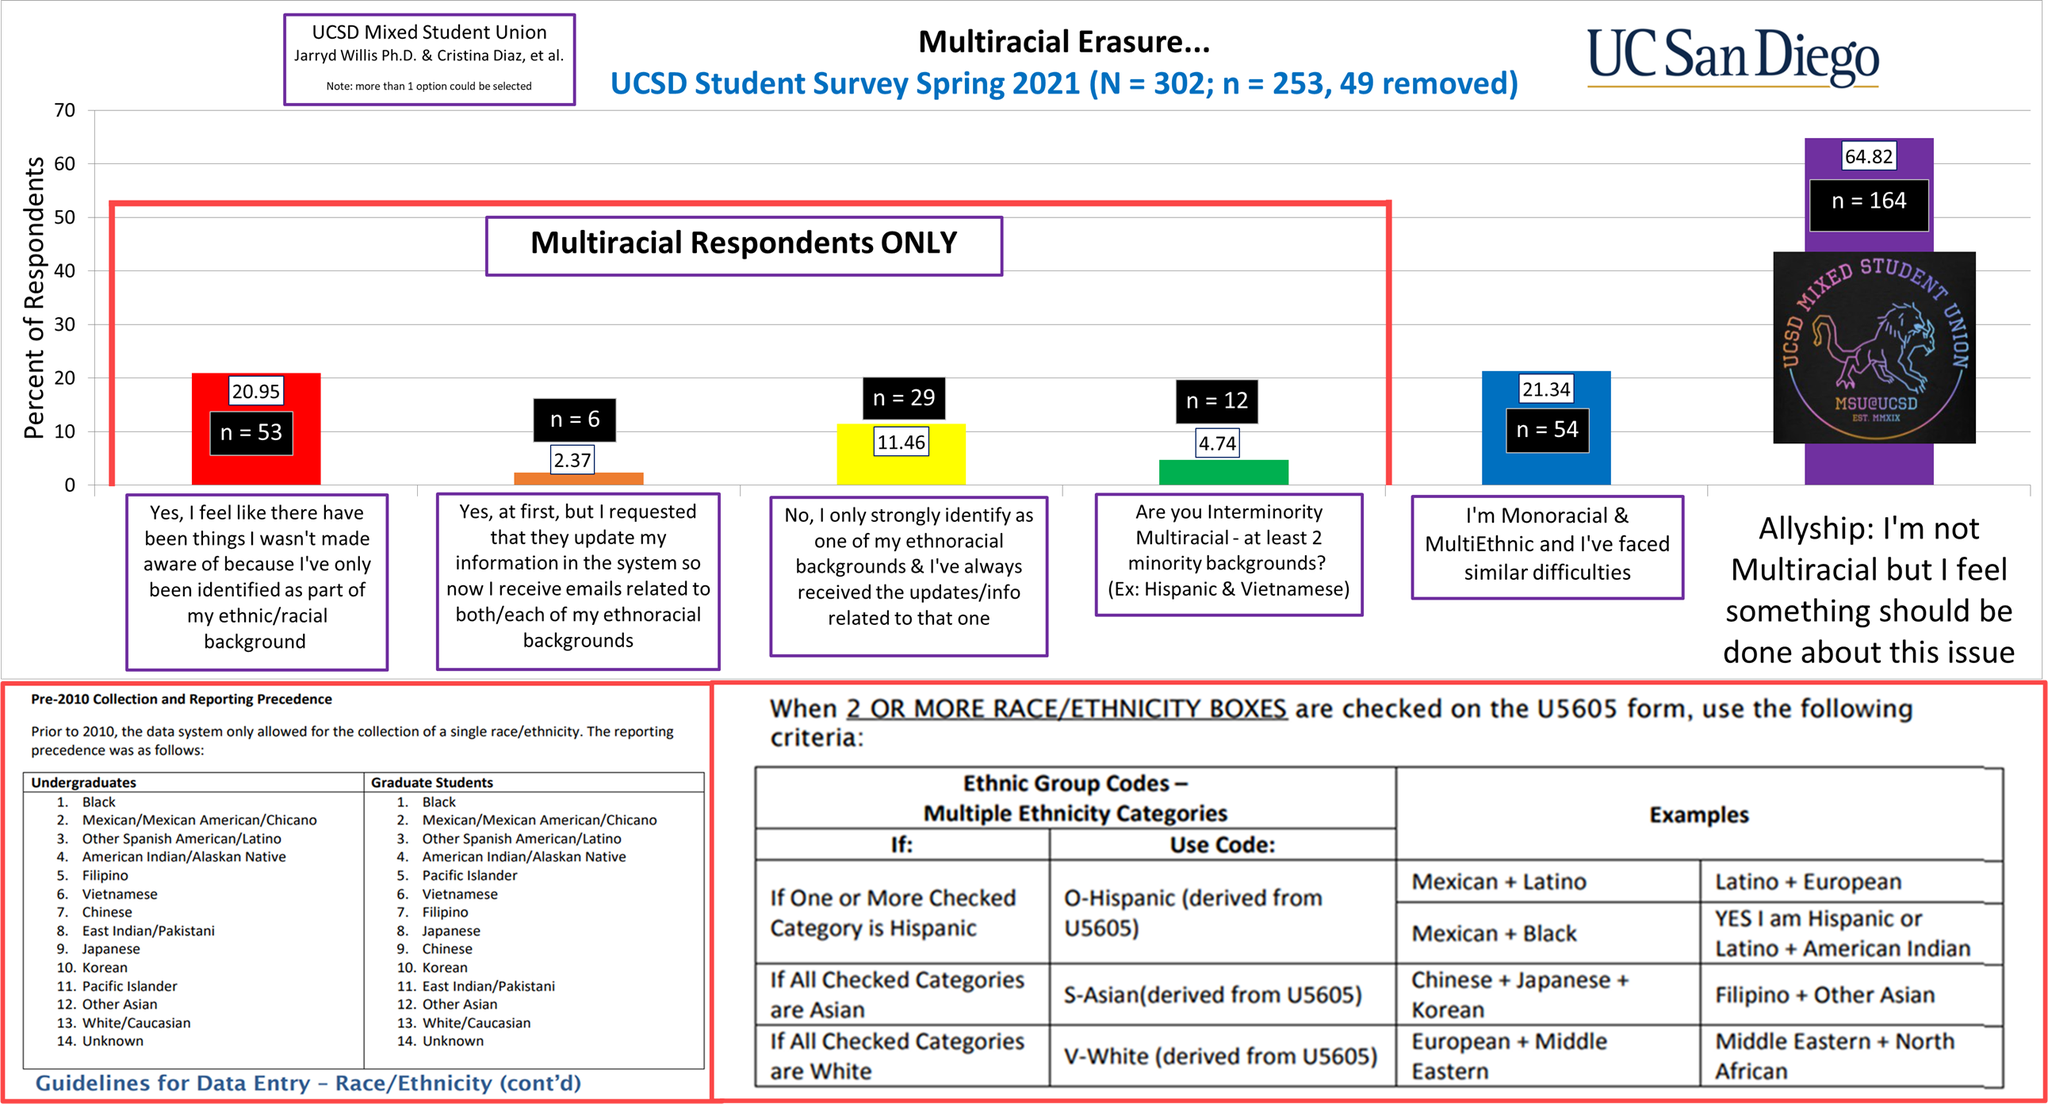Click the MSU@UCSD lion emblem

[x=1873, y=347]
